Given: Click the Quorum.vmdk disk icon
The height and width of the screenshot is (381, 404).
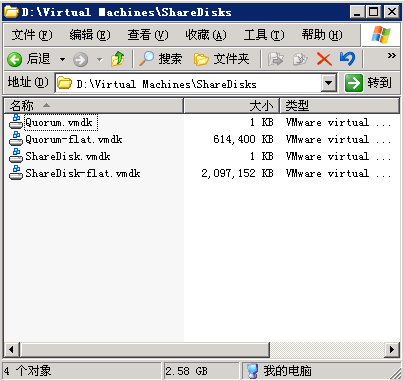Looking at the screenshot, I should pos(16,121).
